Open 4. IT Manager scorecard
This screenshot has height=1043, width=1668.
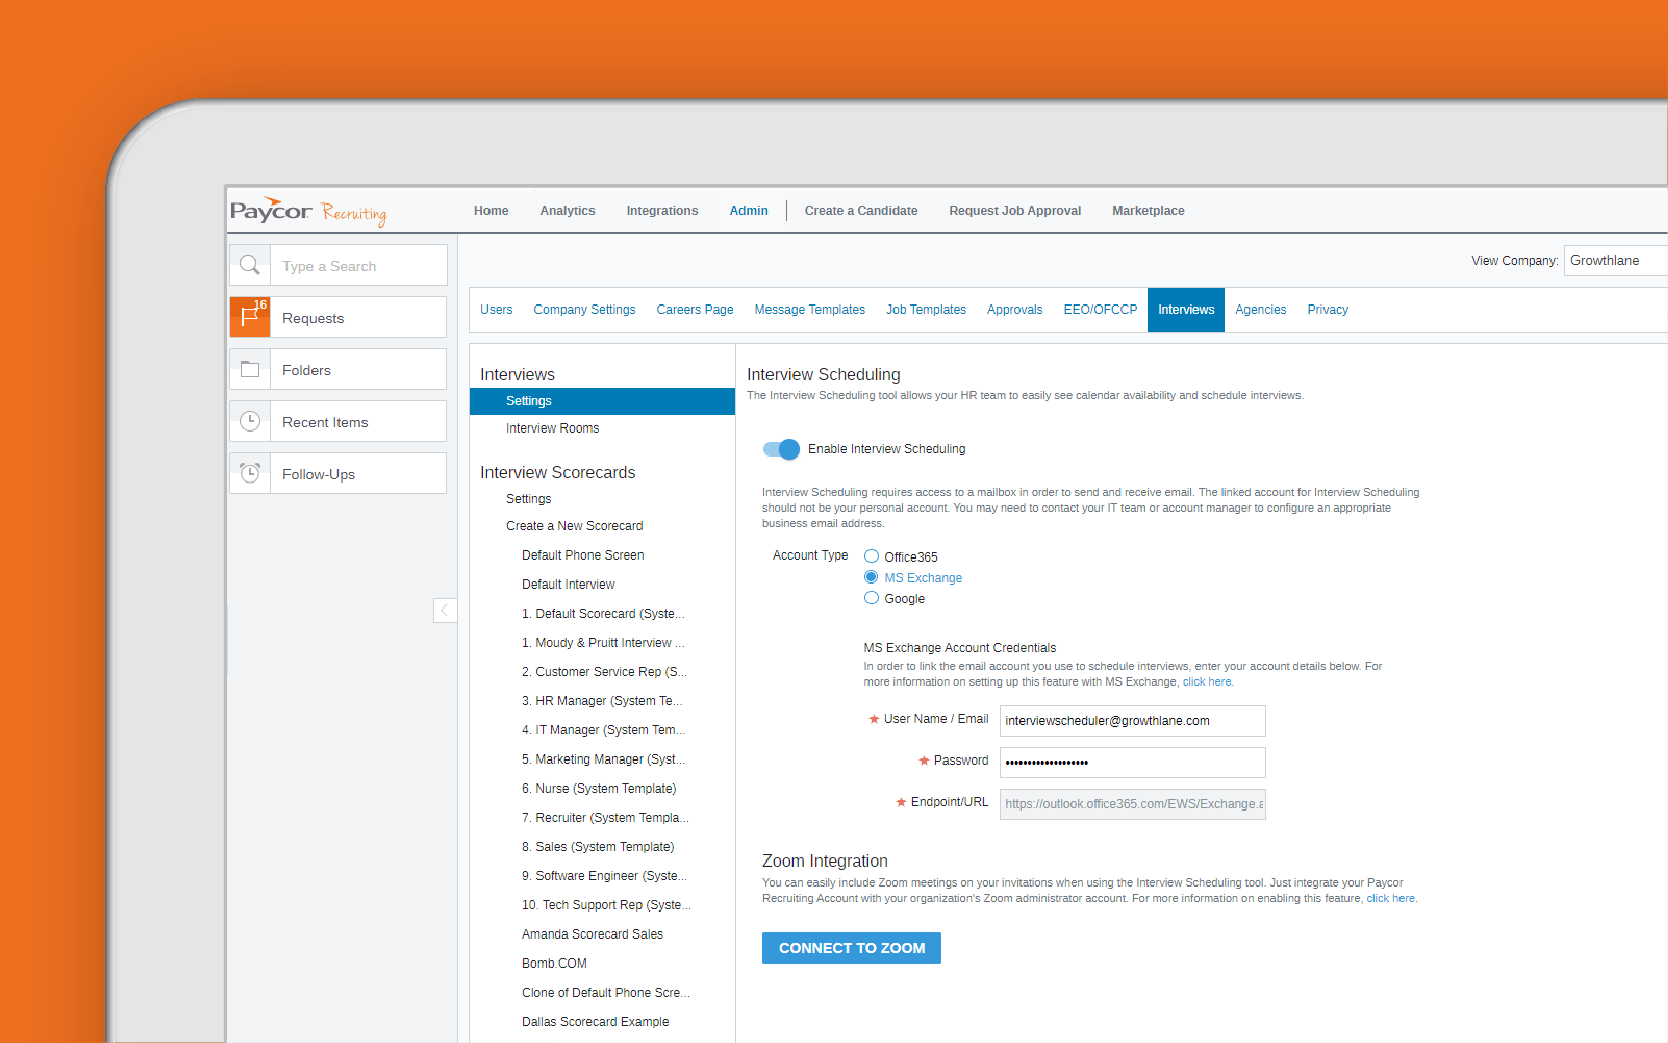tap(603, 729)
